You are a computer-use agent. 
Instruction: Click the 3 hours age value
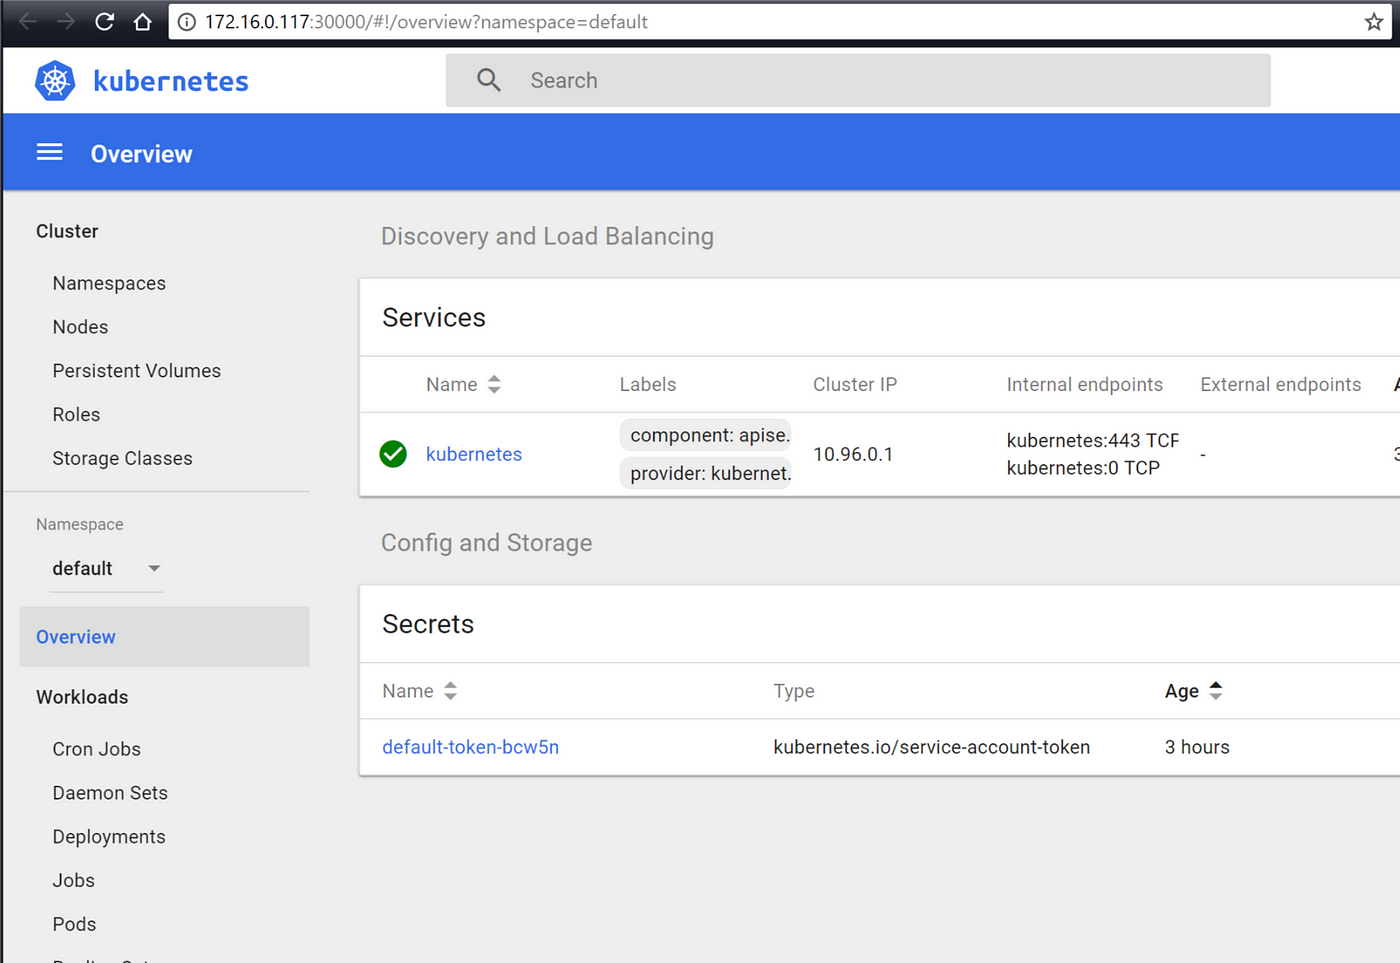(x=1197, y=747)
